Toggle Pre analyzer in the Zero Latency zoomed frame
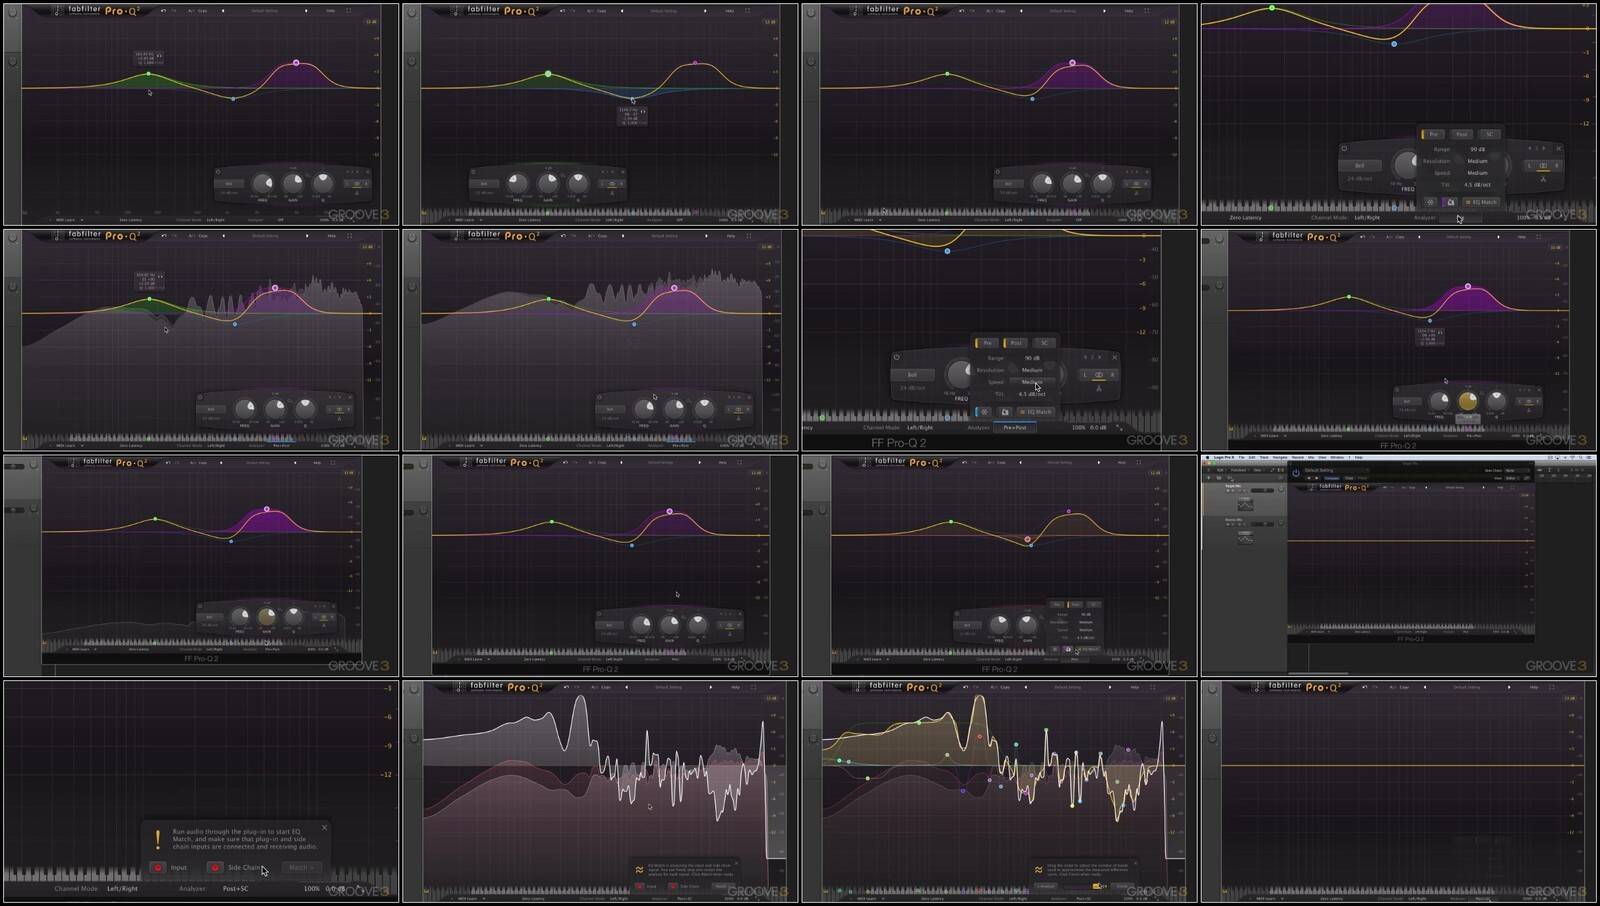 point(1433,134)
